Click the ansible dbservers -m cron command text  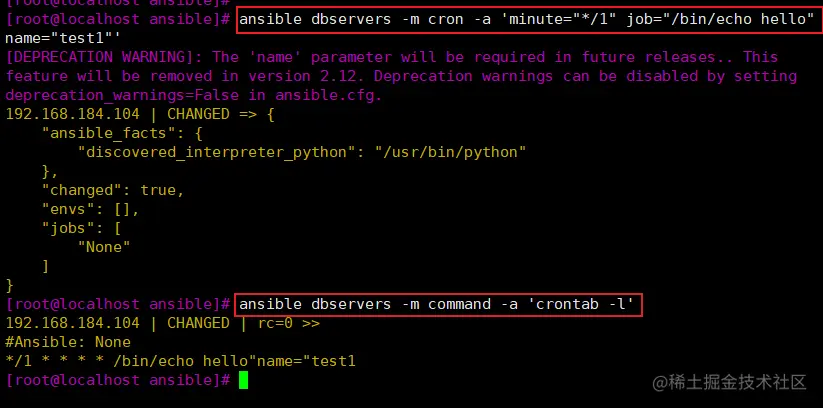click(526, 20)
